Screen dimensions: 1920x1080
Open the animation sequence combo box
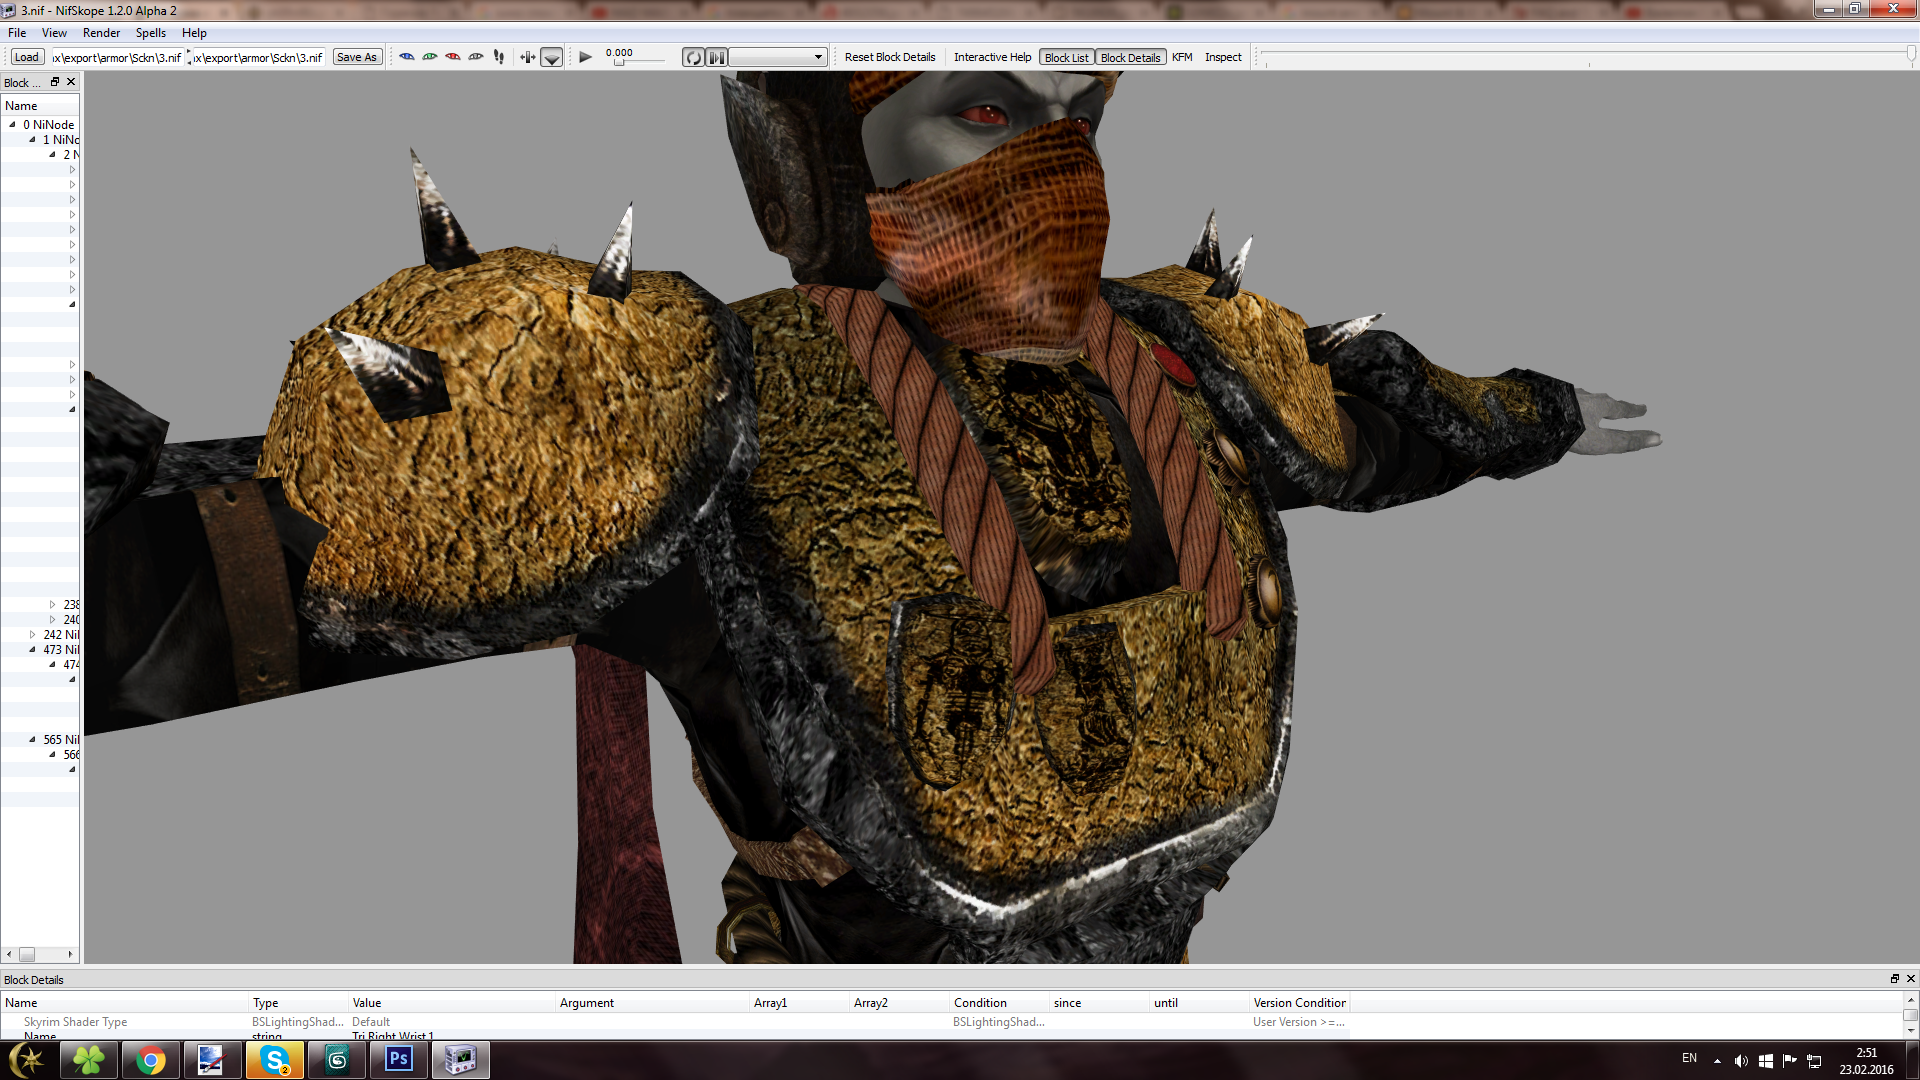coord(778,57)
